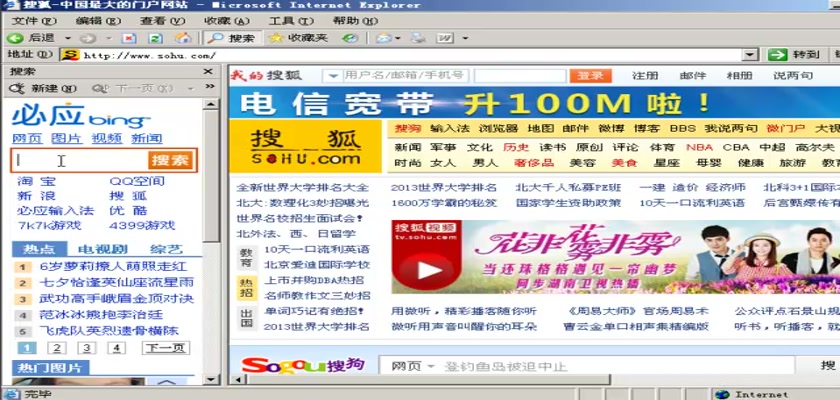The height and width of the screenshot is (400, 840).
Task: Click hot item 范冰冰熊抱李治廷
Action: coord(101,314)
